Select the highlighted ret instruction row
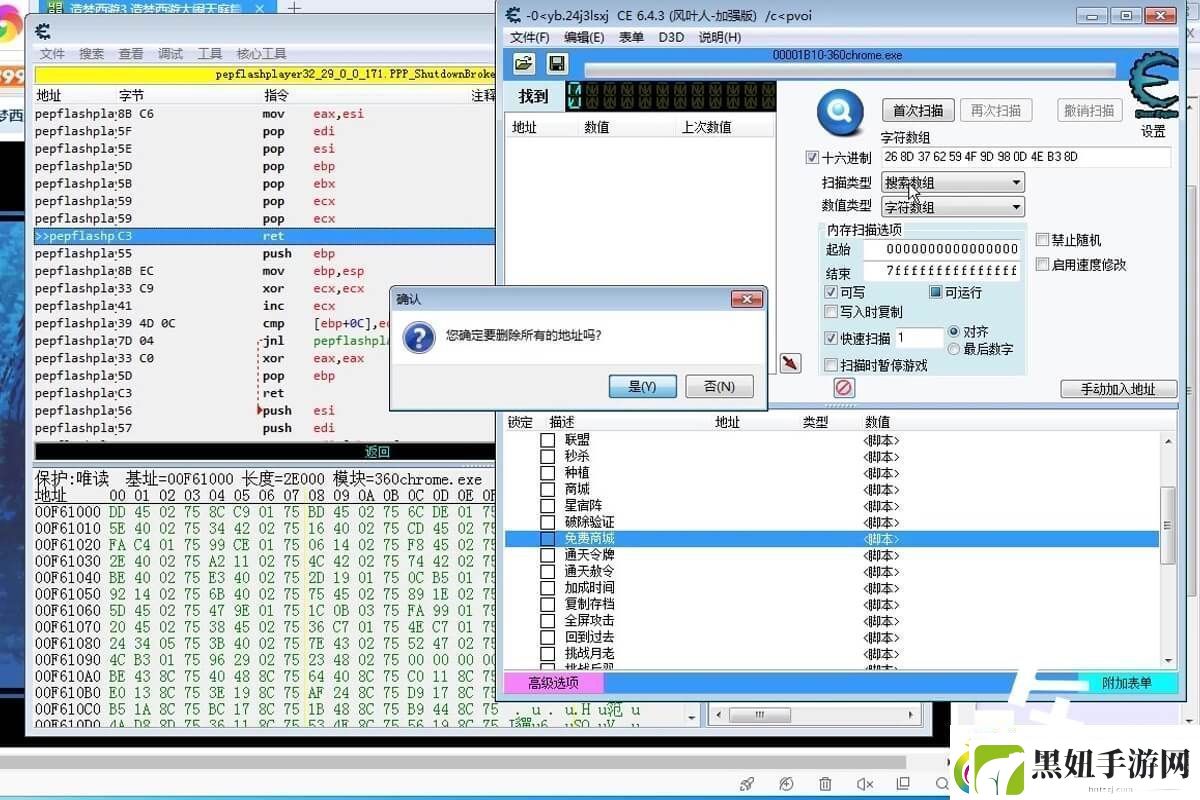The width and height of the screenshot is (1200, 800). click(x=265, y=236)
